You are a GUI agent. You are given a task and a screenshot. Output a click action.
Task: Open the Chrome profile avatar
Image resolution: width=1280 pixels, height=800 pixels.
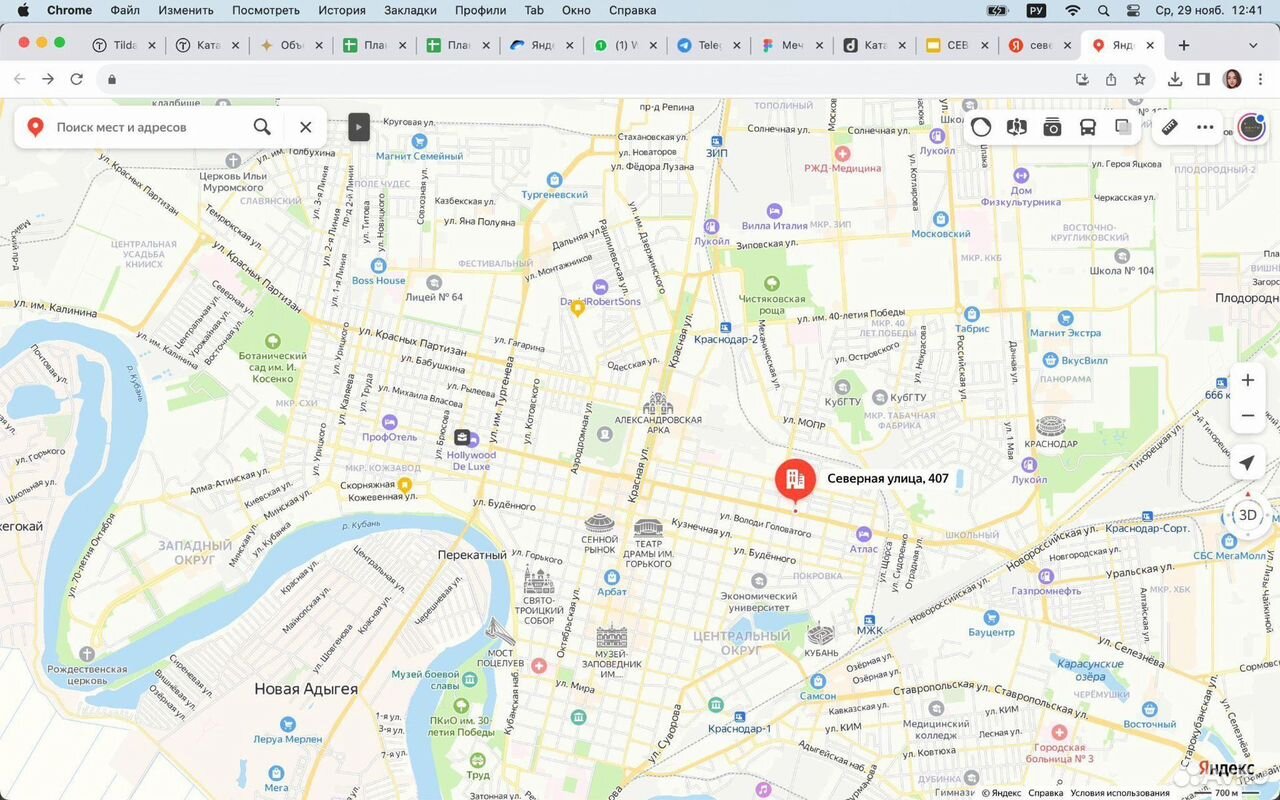(x=1232, y=79)
